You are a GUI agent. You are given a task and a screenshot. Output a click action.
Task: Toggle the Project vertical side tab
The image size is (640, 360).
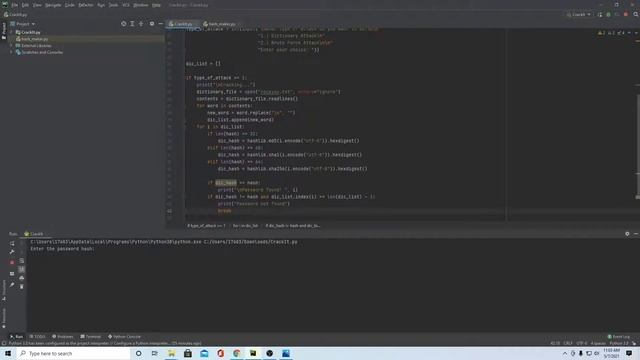coord(4,31)
